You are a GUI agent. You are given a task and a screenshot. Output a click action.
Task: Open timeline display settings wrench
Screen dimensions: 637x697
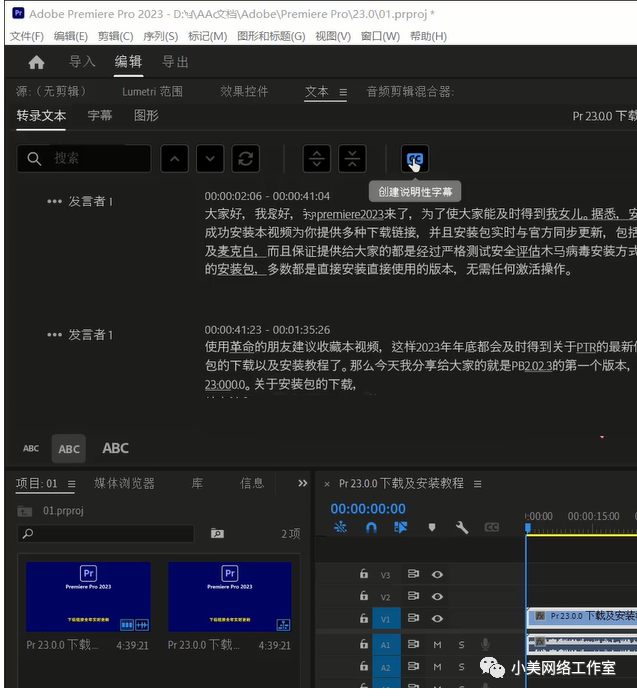(462, 527)
